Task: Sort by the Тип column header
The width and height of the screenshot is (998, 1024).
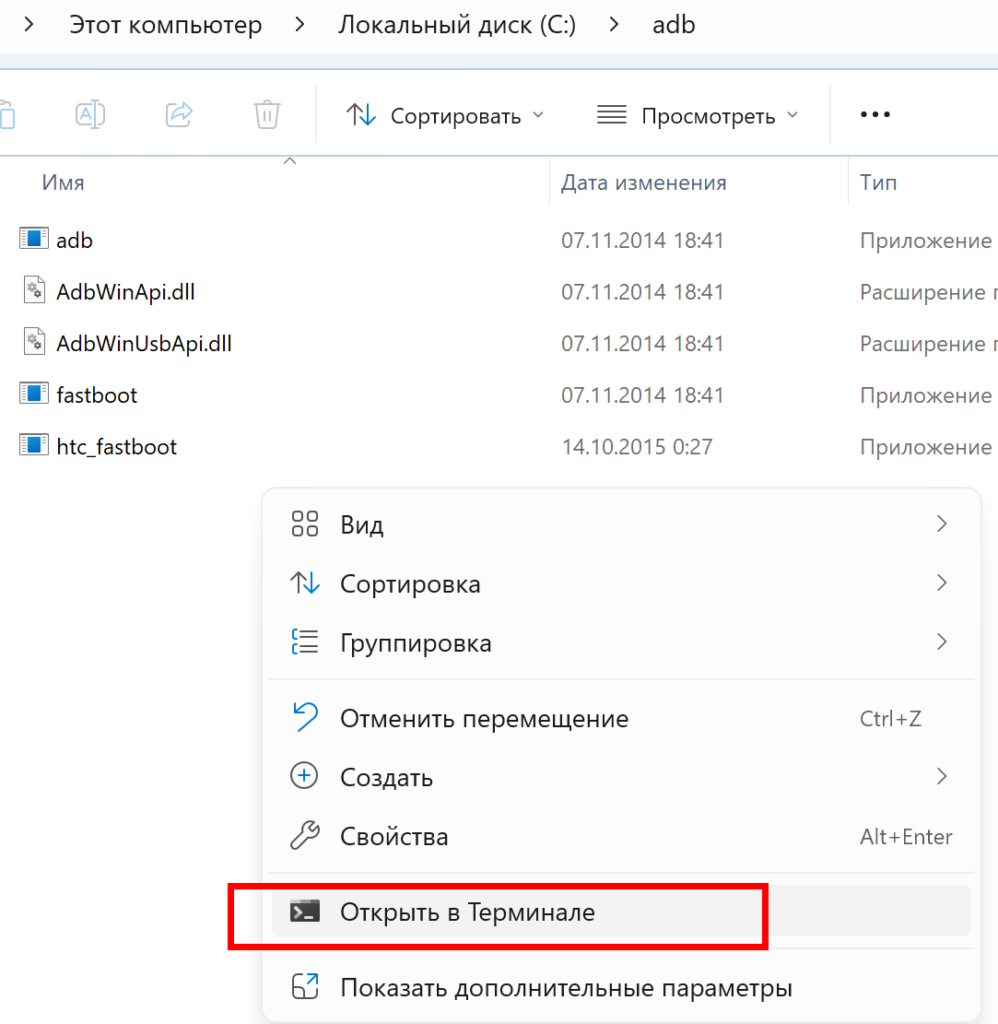Action: click(x=878, y=182)
